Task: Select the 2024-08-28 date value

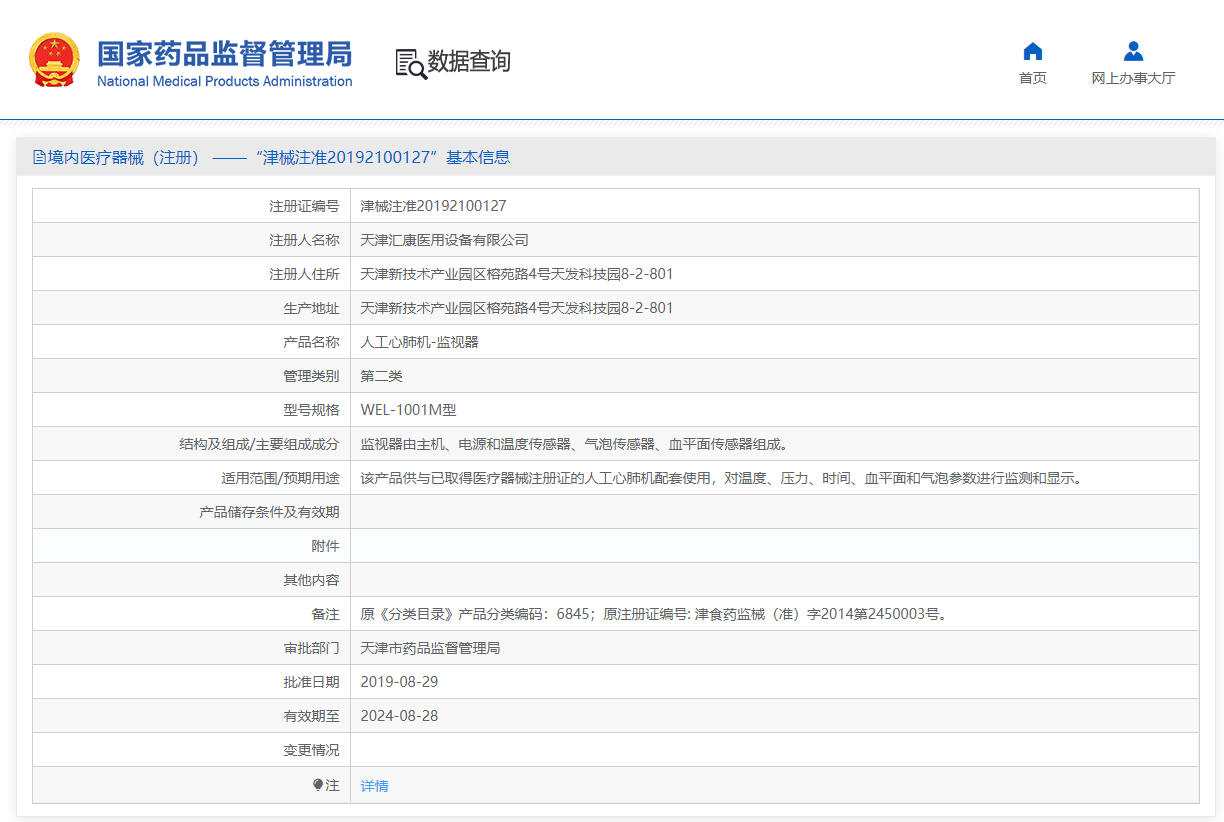Action: point(399,716)
